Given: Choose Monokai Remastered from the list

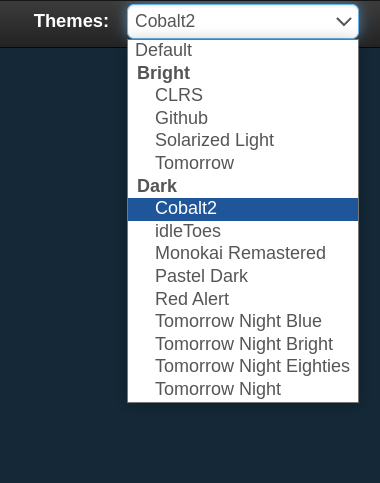Looking at the screenshot, I should pos(243,253).
